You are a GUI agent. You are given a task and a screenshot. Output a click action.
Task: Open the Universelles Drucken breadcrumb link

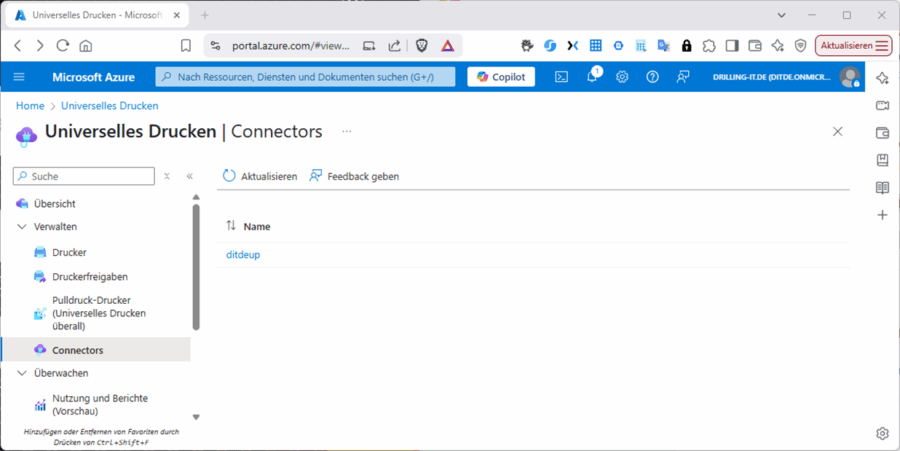tap(110, 106)
